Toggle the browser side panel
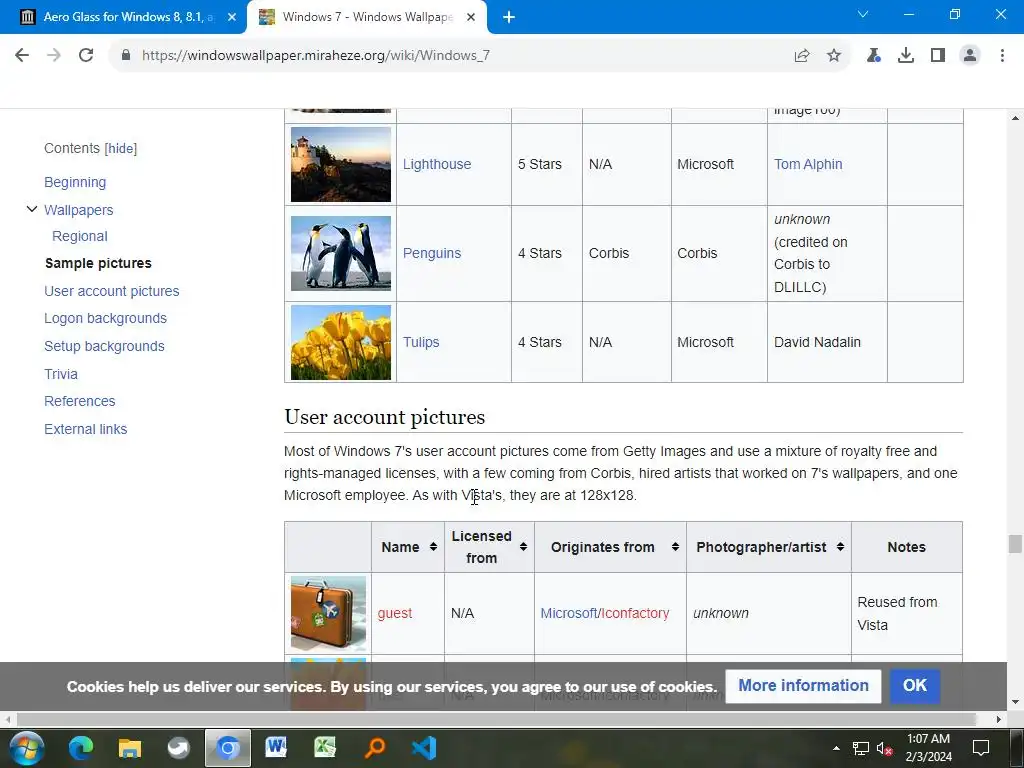 coord(938,56)
